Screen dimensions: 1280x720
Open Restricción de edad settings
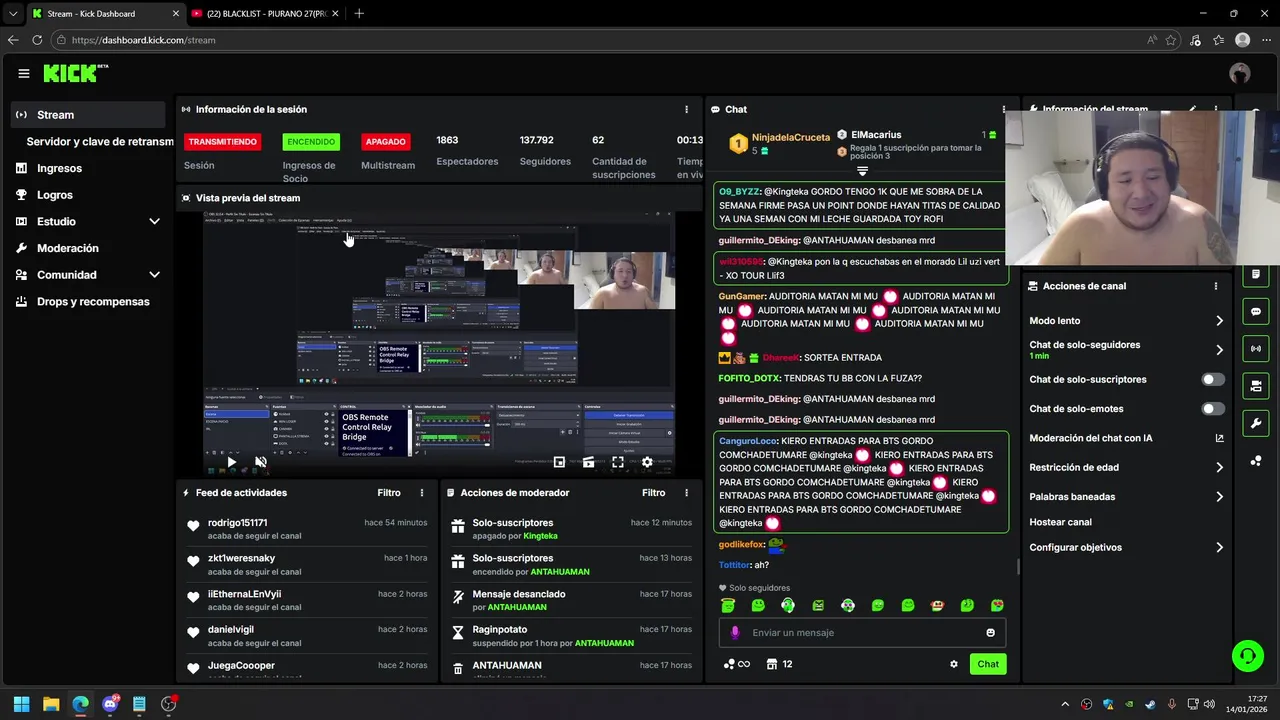click(x=1126, y=468)
